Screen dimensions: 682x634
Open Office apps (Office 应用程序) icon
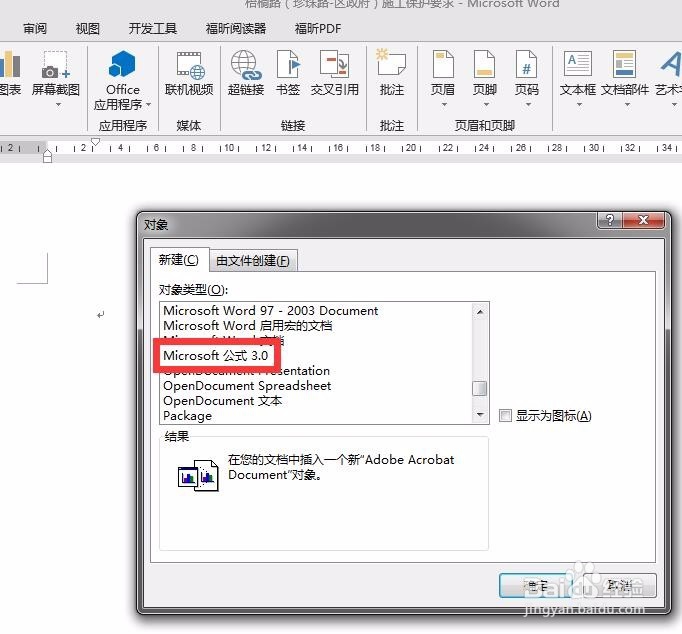click(x=122, y=64)
